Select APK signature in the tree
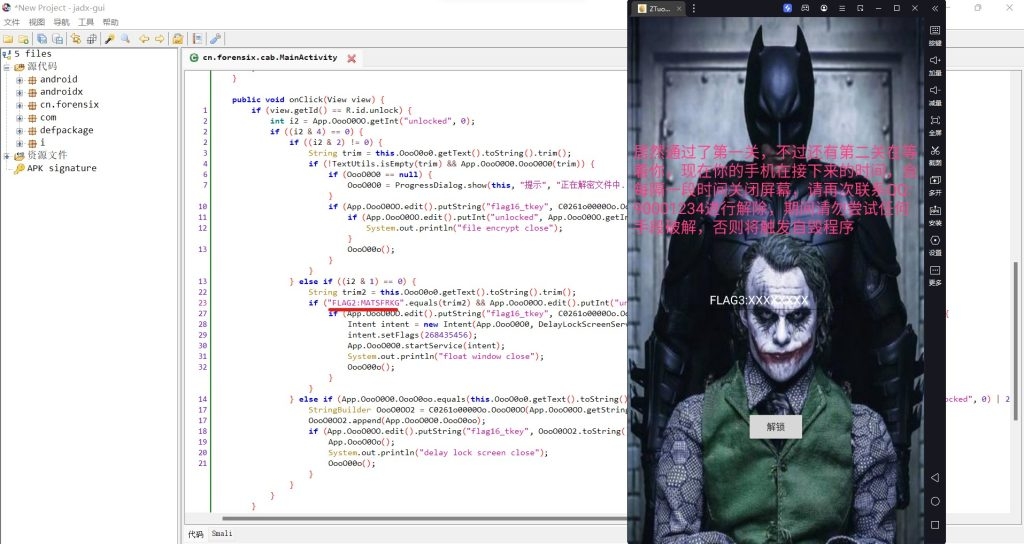This screenshot has height=544, width=1024. tap(61, 168)
